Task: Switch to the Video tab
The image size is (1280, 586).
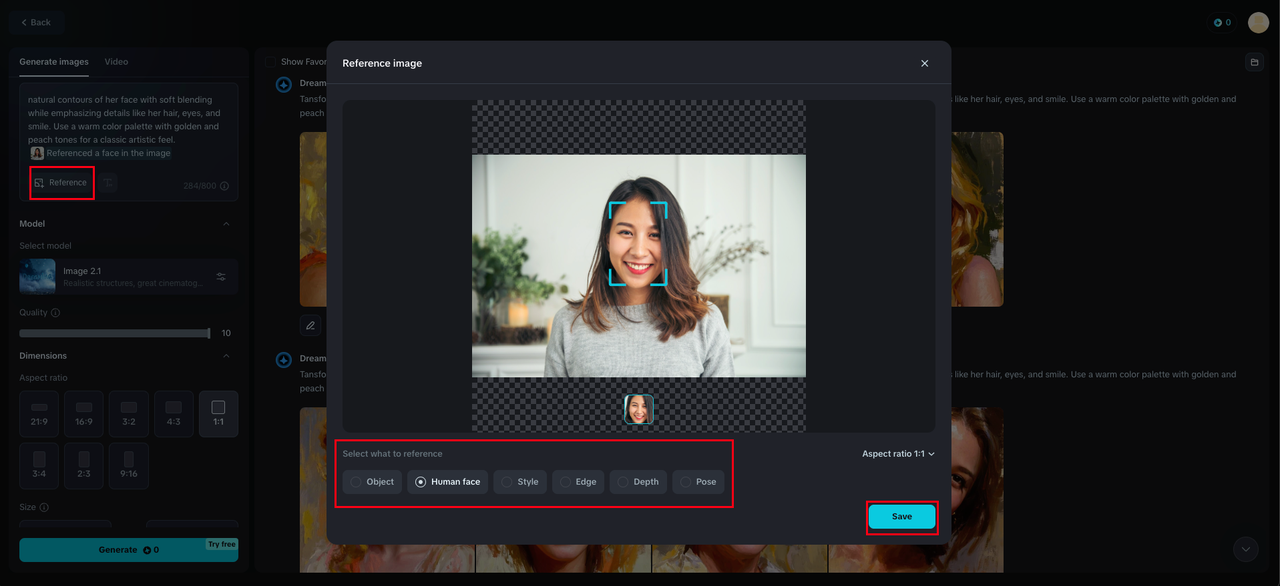Action: [x=116, y=62]
